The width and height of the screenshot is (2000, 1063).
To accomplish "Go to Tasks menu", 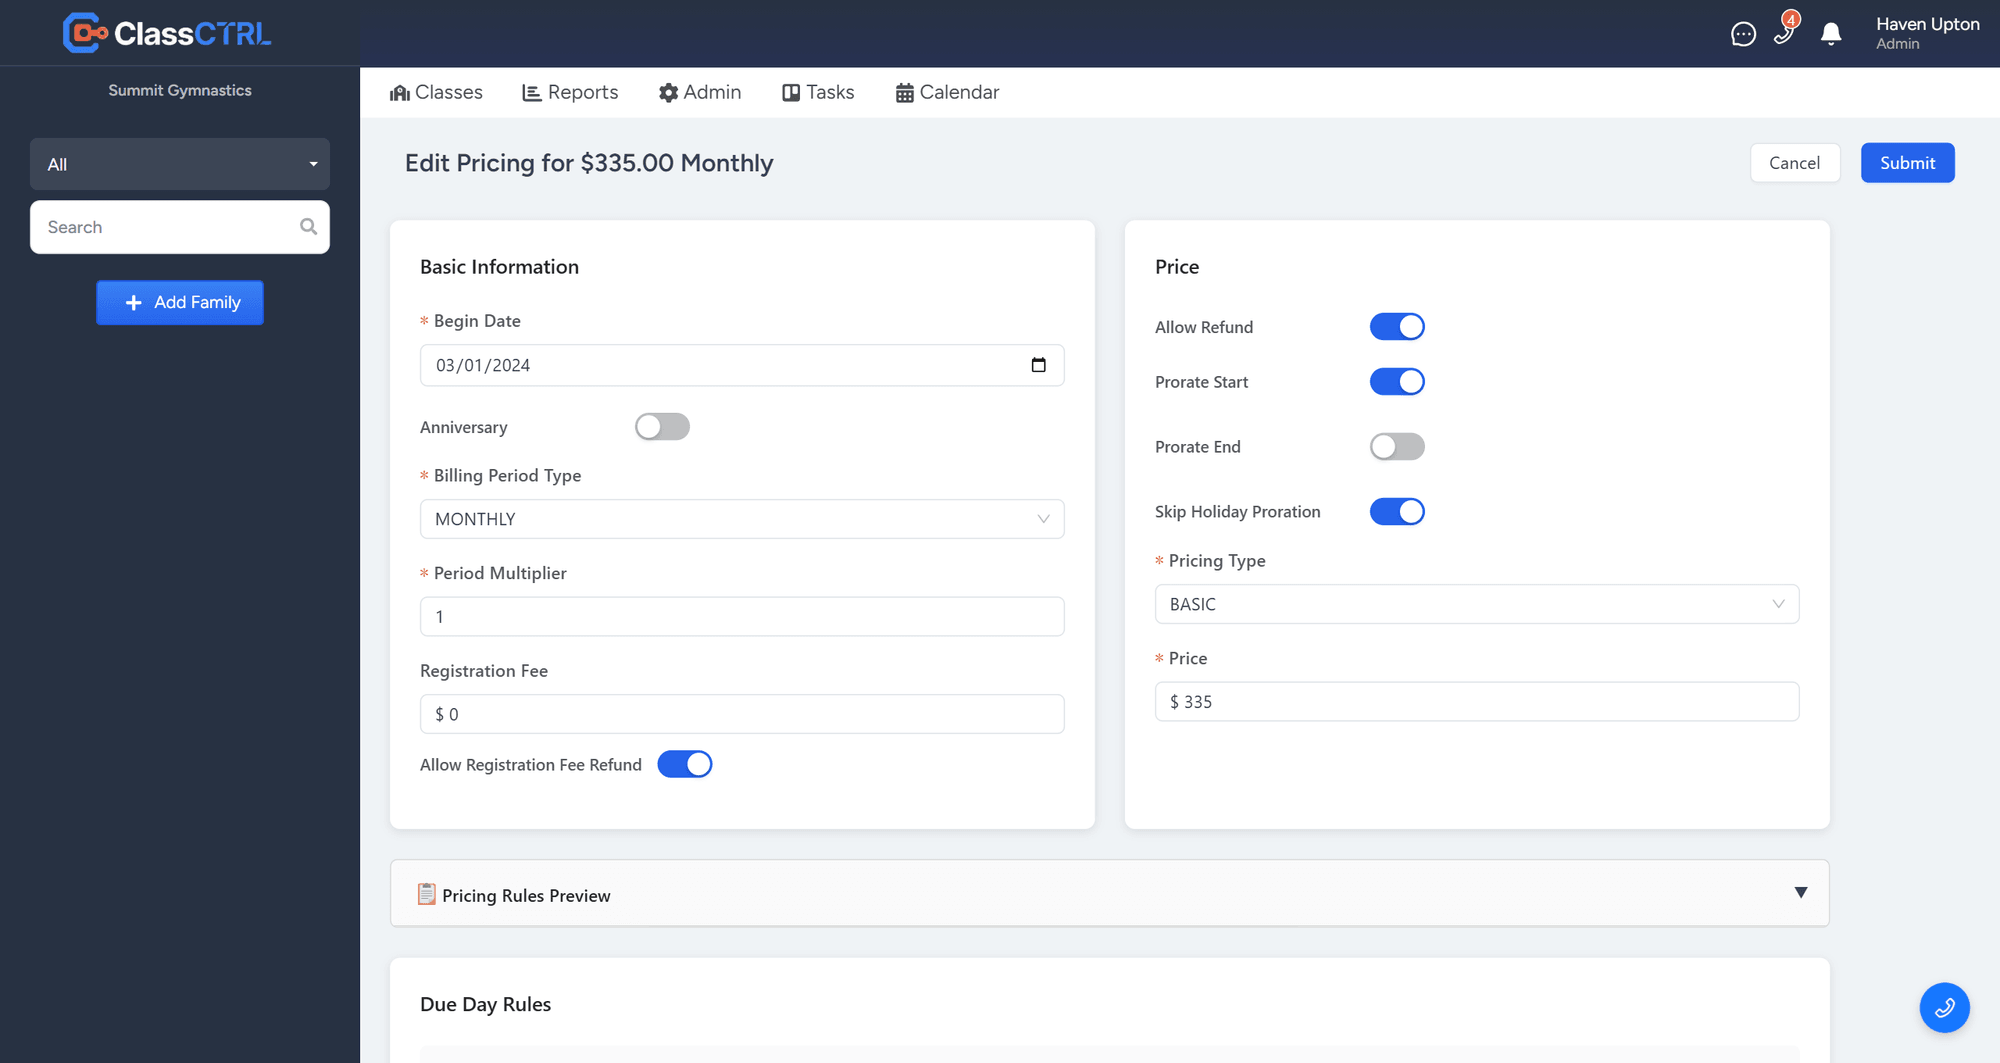I will point(818,93).
